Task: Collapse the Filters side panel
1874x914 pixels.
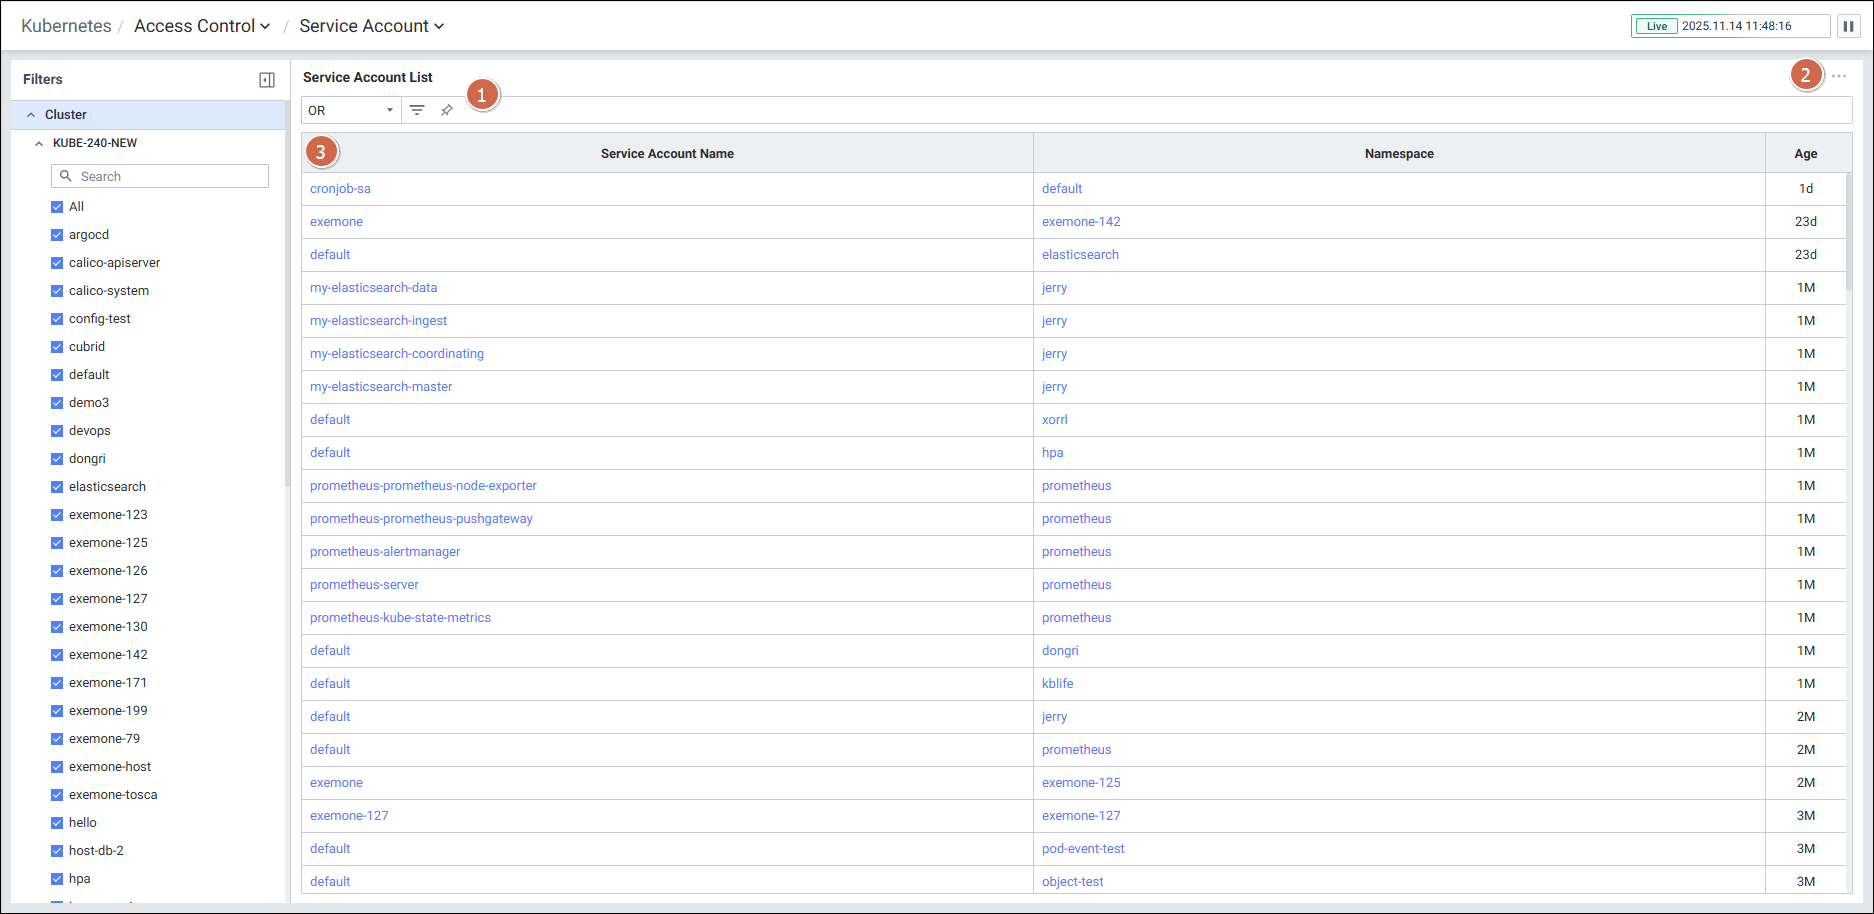Action: (x=267, y=80)
